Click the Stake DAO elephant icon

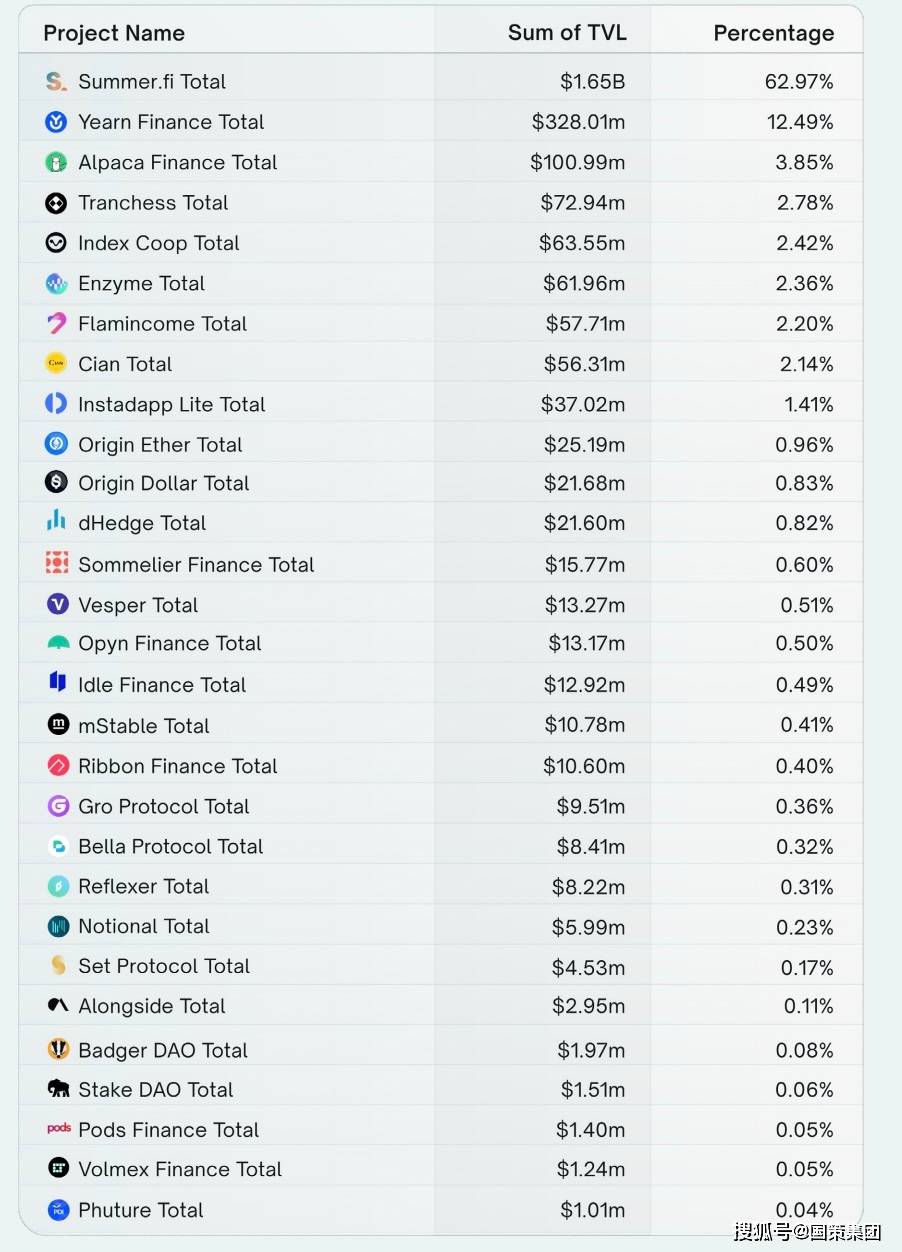[x=58, y=1088]
